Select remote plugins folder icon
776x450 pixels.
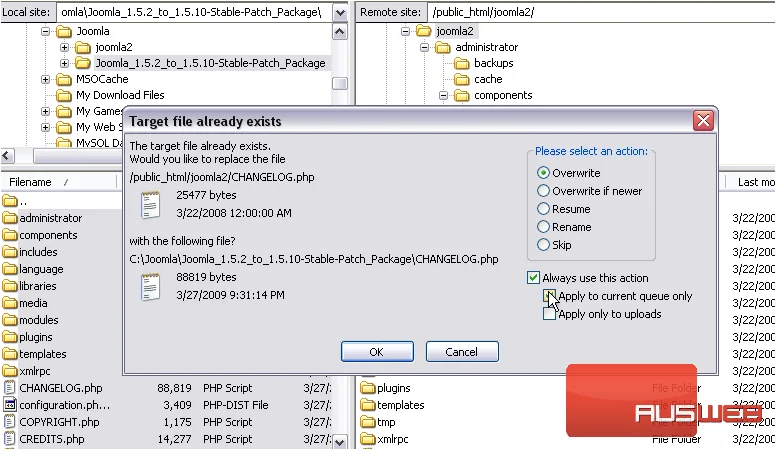tap(368, 388)
